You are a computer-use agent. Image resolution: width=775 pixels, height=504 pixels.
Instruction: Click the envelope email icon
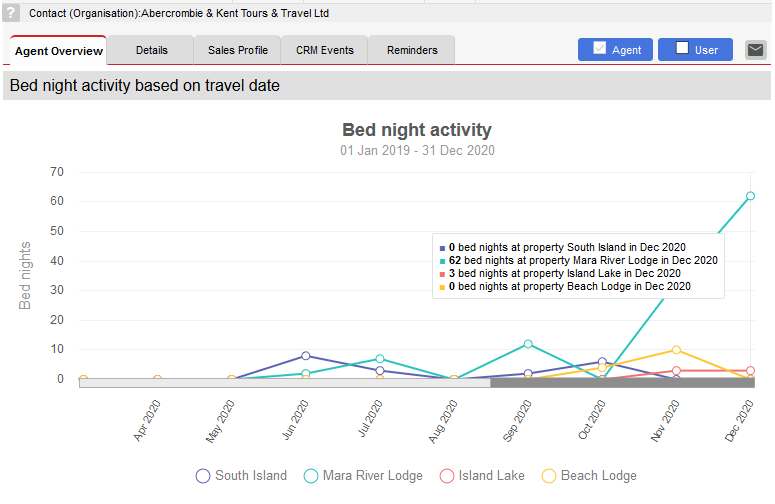[755, 50]
